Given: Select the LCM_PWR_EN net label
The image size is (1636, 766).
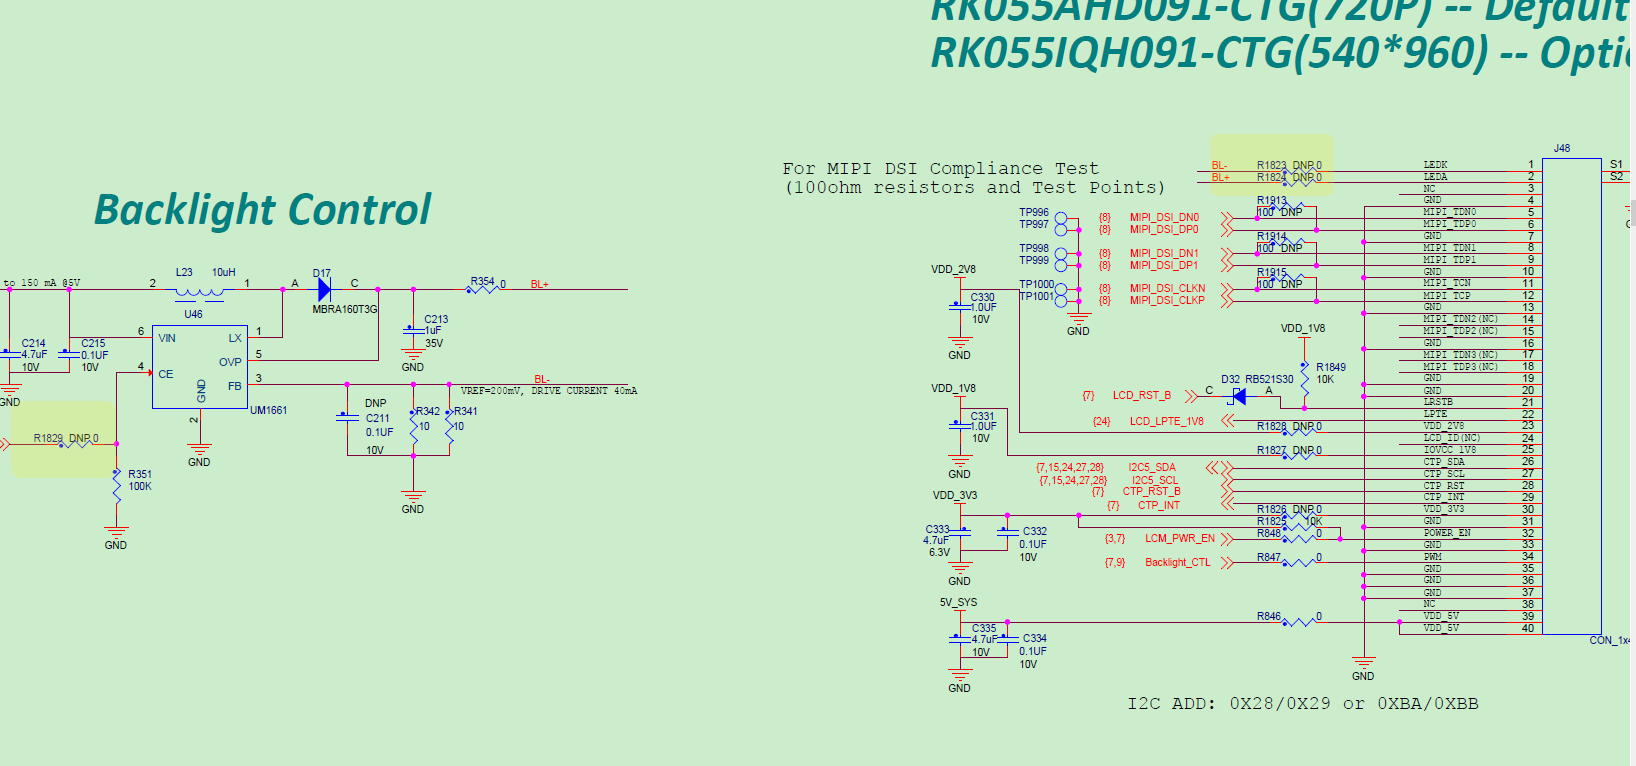Looking at the screenshot, I should (1180, 538).
